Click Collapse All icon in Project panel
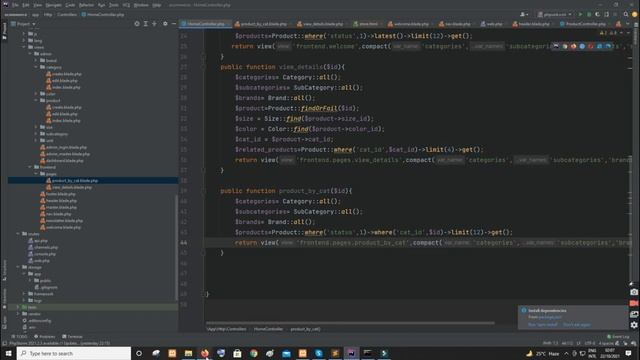This screenshot has height=360, width=640. click(154, 24)
